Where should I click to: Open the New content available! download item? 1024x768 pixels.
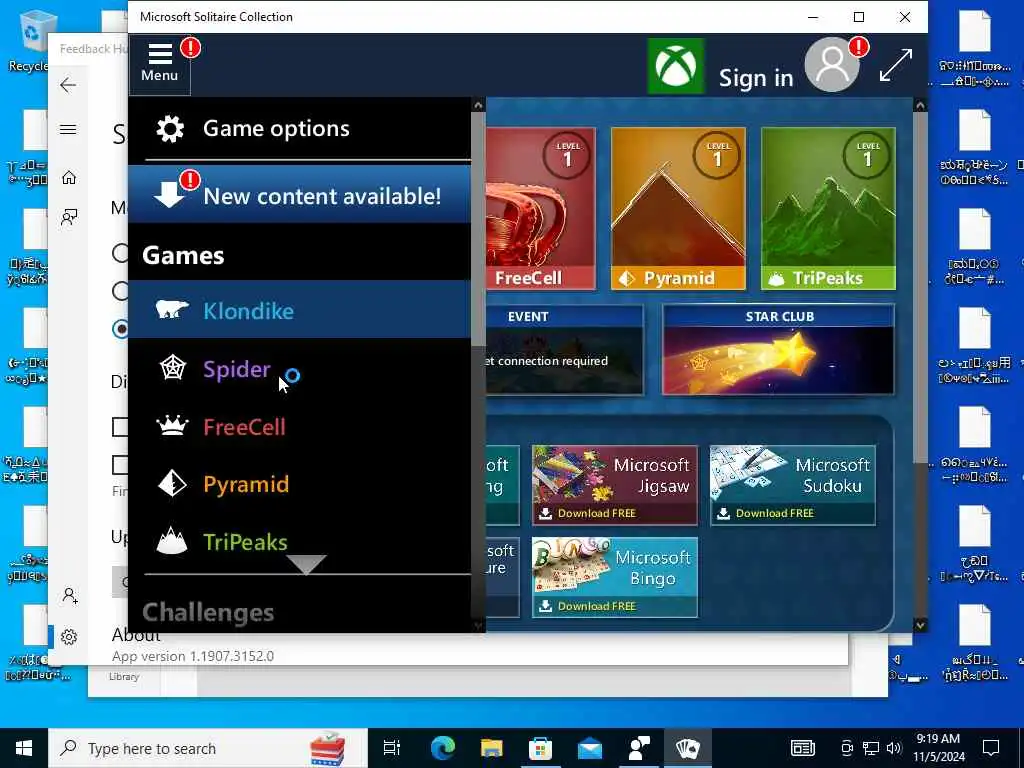299,194
